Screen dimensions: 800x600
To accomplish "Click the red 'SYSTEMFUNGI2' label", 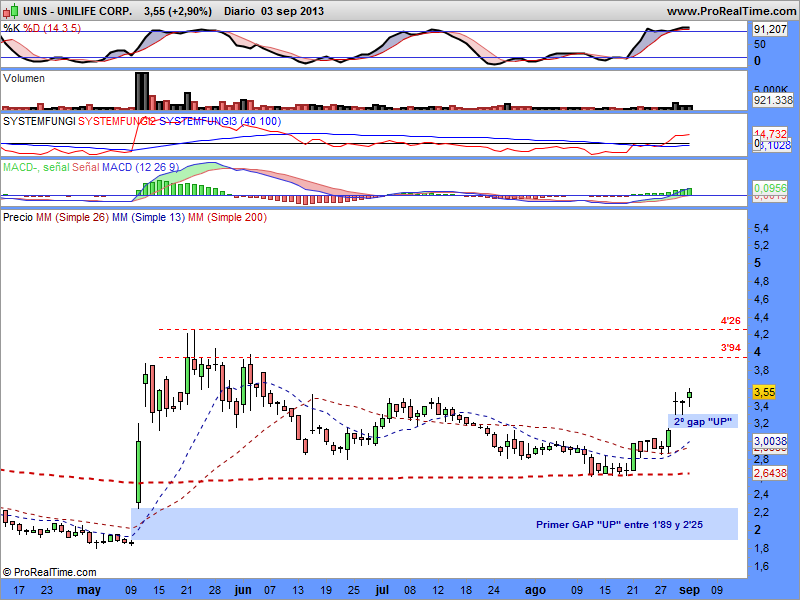I will (117, 121).
